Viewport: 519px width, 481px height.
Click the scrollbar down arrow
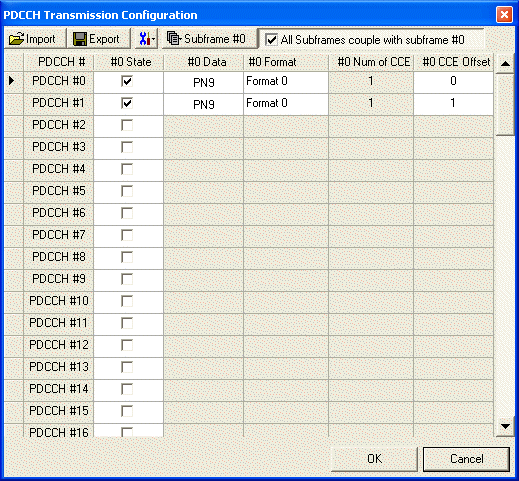(505, 426)
